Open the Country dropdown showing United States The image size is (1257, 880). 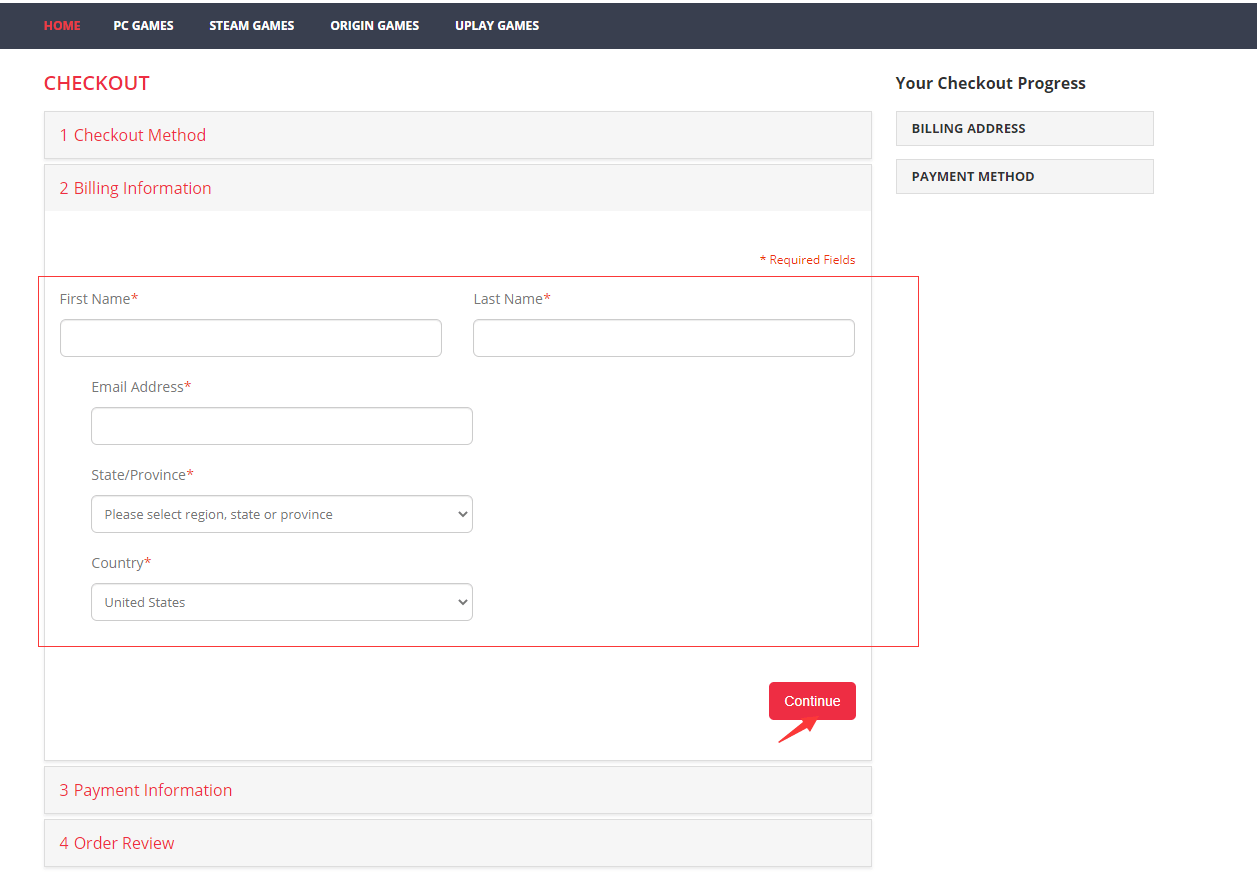pyautogui.click(x=281, y=602)
